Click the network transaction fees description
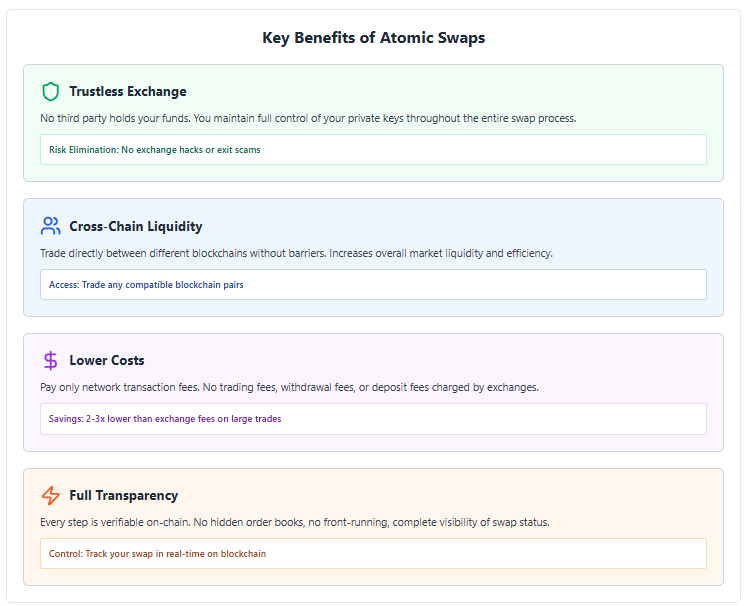This screenshot has height=606, width=754. coord(289,387)
